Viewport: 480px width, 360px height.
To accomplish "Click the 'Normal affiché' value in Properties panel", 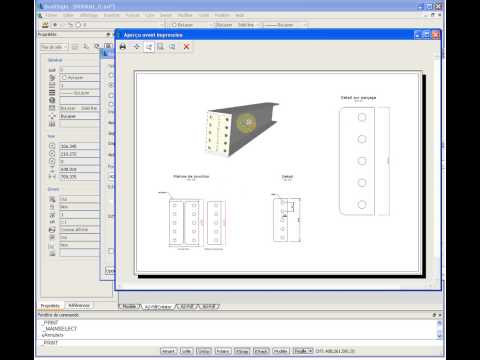I will coord(79,230).
